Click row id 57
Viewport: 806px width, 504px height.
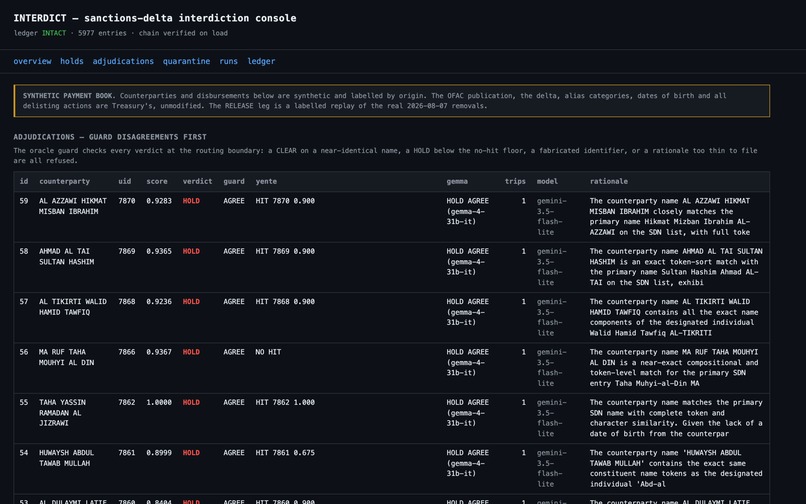(x=24, y=302)
